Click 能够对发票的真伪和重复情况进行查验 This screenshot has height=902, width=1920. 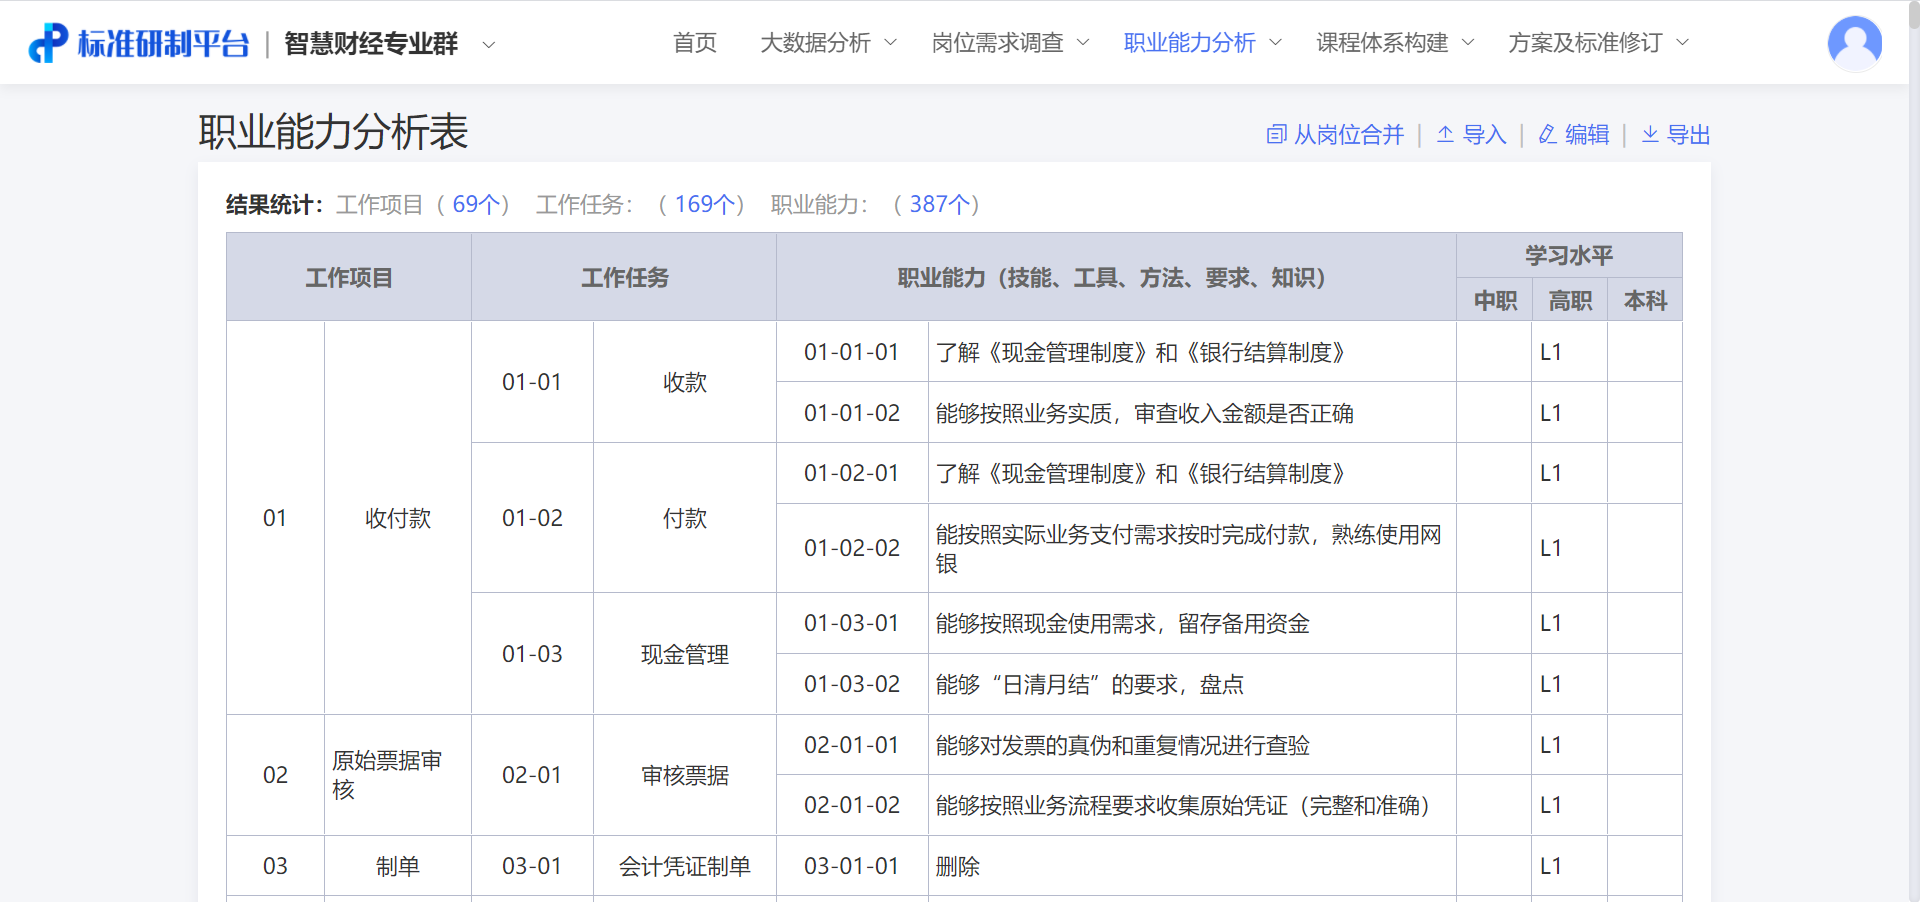(x=1123, y=745)
